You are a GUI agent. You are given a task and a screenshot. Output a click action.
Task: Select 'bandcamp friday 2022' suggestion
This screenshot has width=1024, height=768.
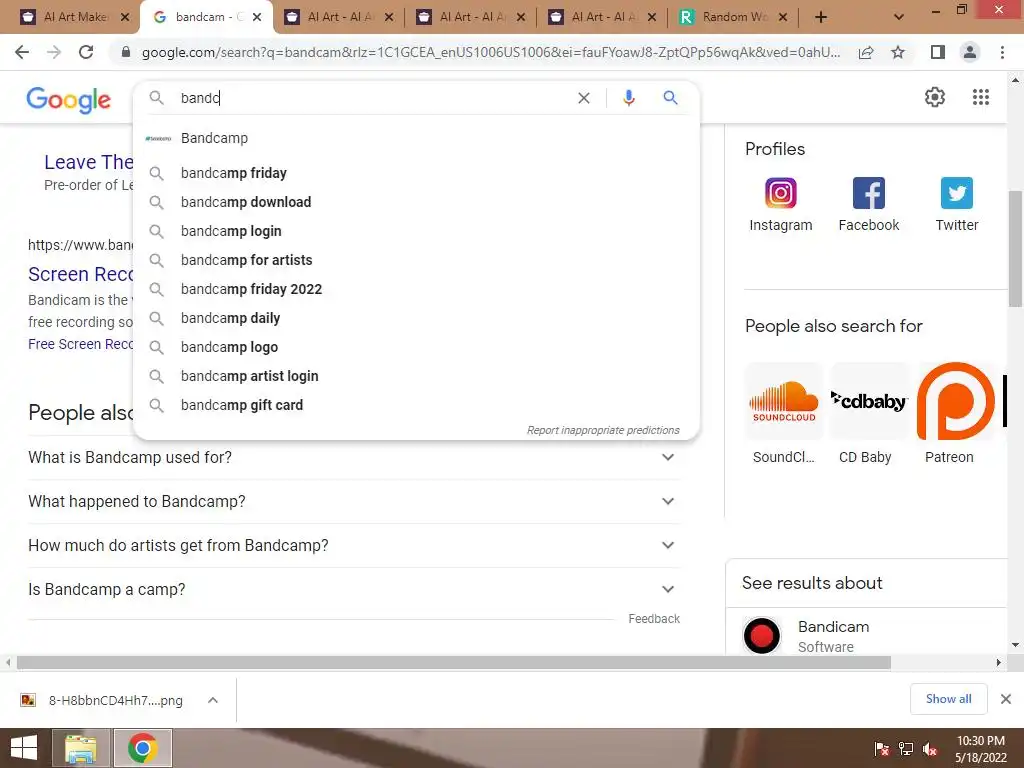(417, 289)
